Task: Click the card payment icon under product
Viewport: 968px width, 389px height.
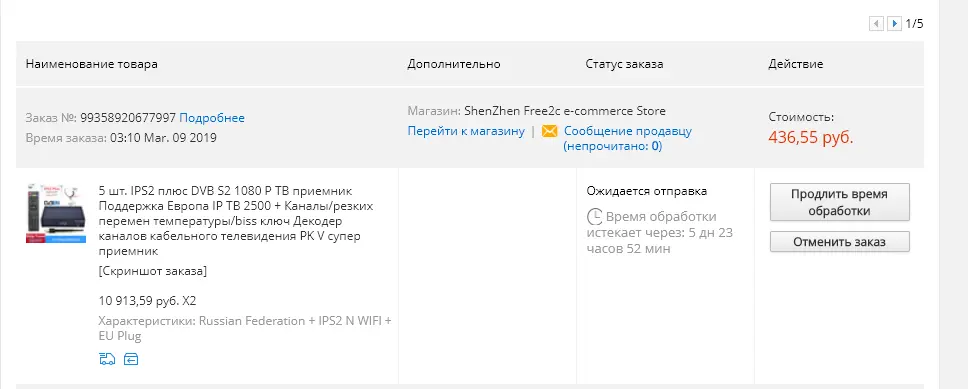Action: (x=131, y=359)
